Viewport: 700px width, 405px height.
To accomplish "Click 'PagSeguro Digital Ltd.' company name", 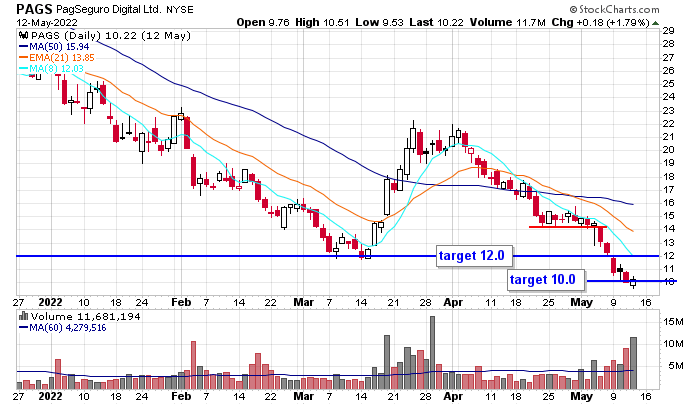I will pyautogui.click(x=109, y=9).
